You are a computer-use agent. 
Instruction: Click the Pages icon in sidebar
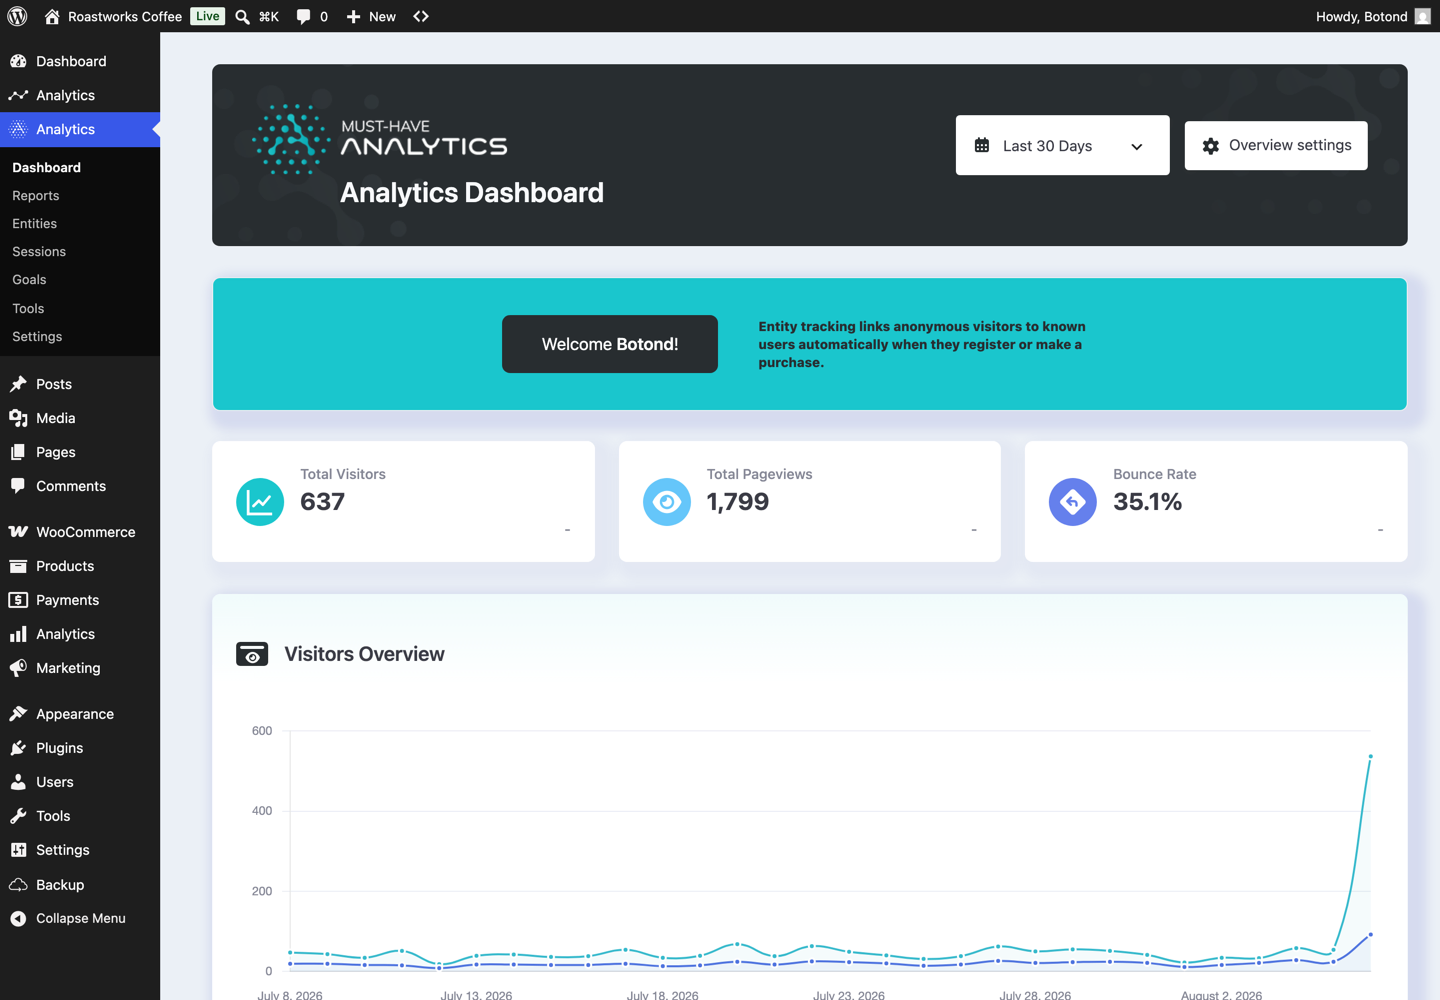point(18,452)
